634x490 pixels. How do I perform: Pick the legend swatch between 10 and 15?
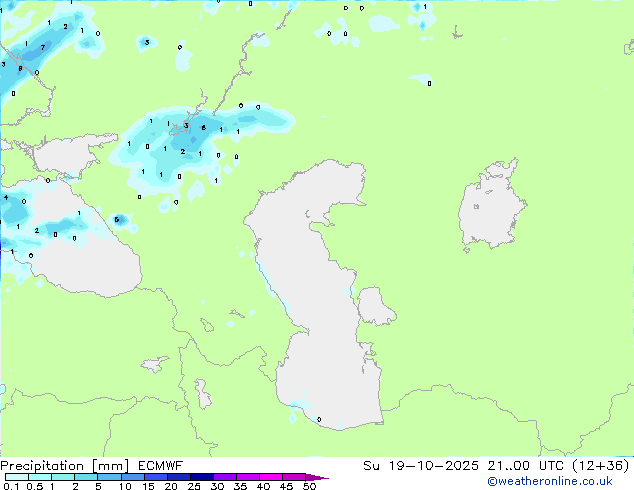(x=132, y=477)
